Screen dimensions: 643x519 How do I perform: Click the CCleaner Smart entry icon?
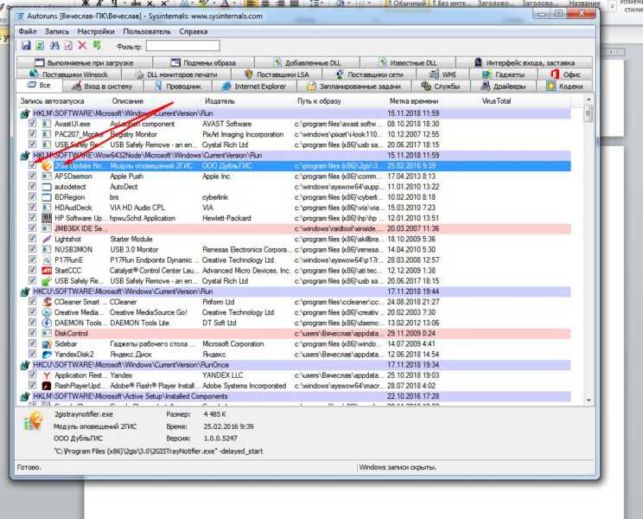tap(46, 302)
